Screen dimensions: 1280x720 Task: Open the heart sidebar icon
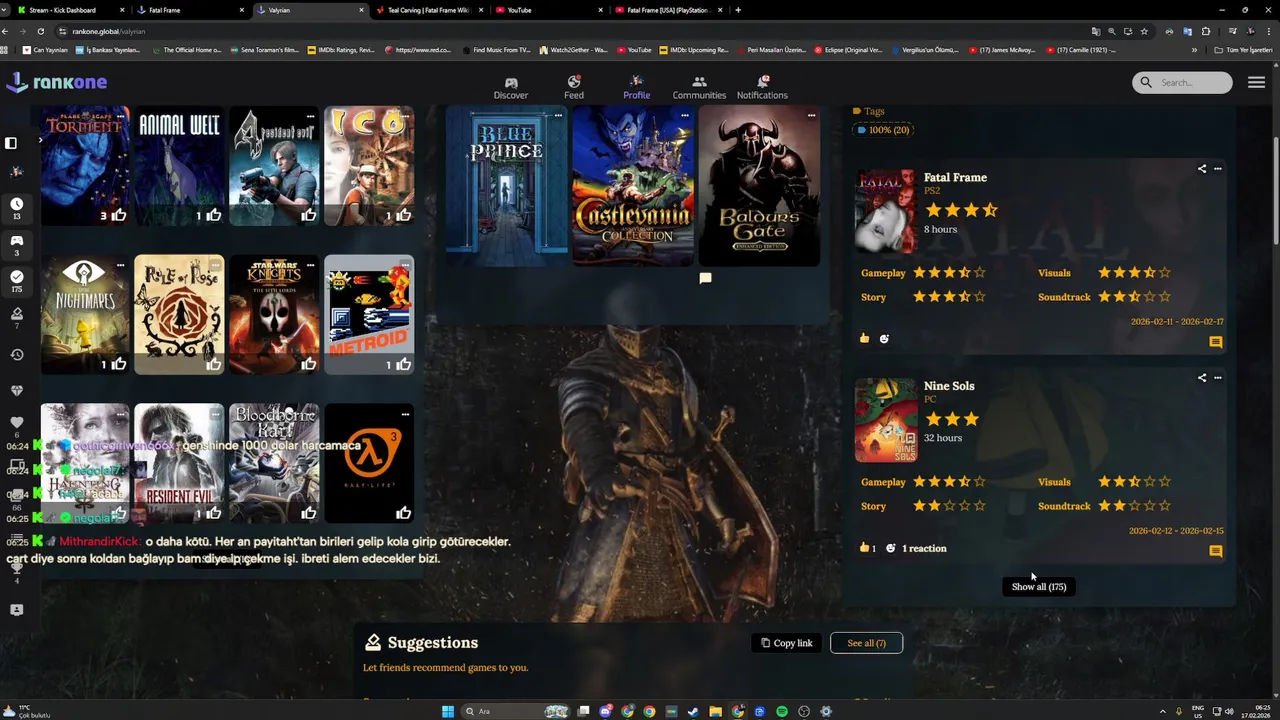16,424
